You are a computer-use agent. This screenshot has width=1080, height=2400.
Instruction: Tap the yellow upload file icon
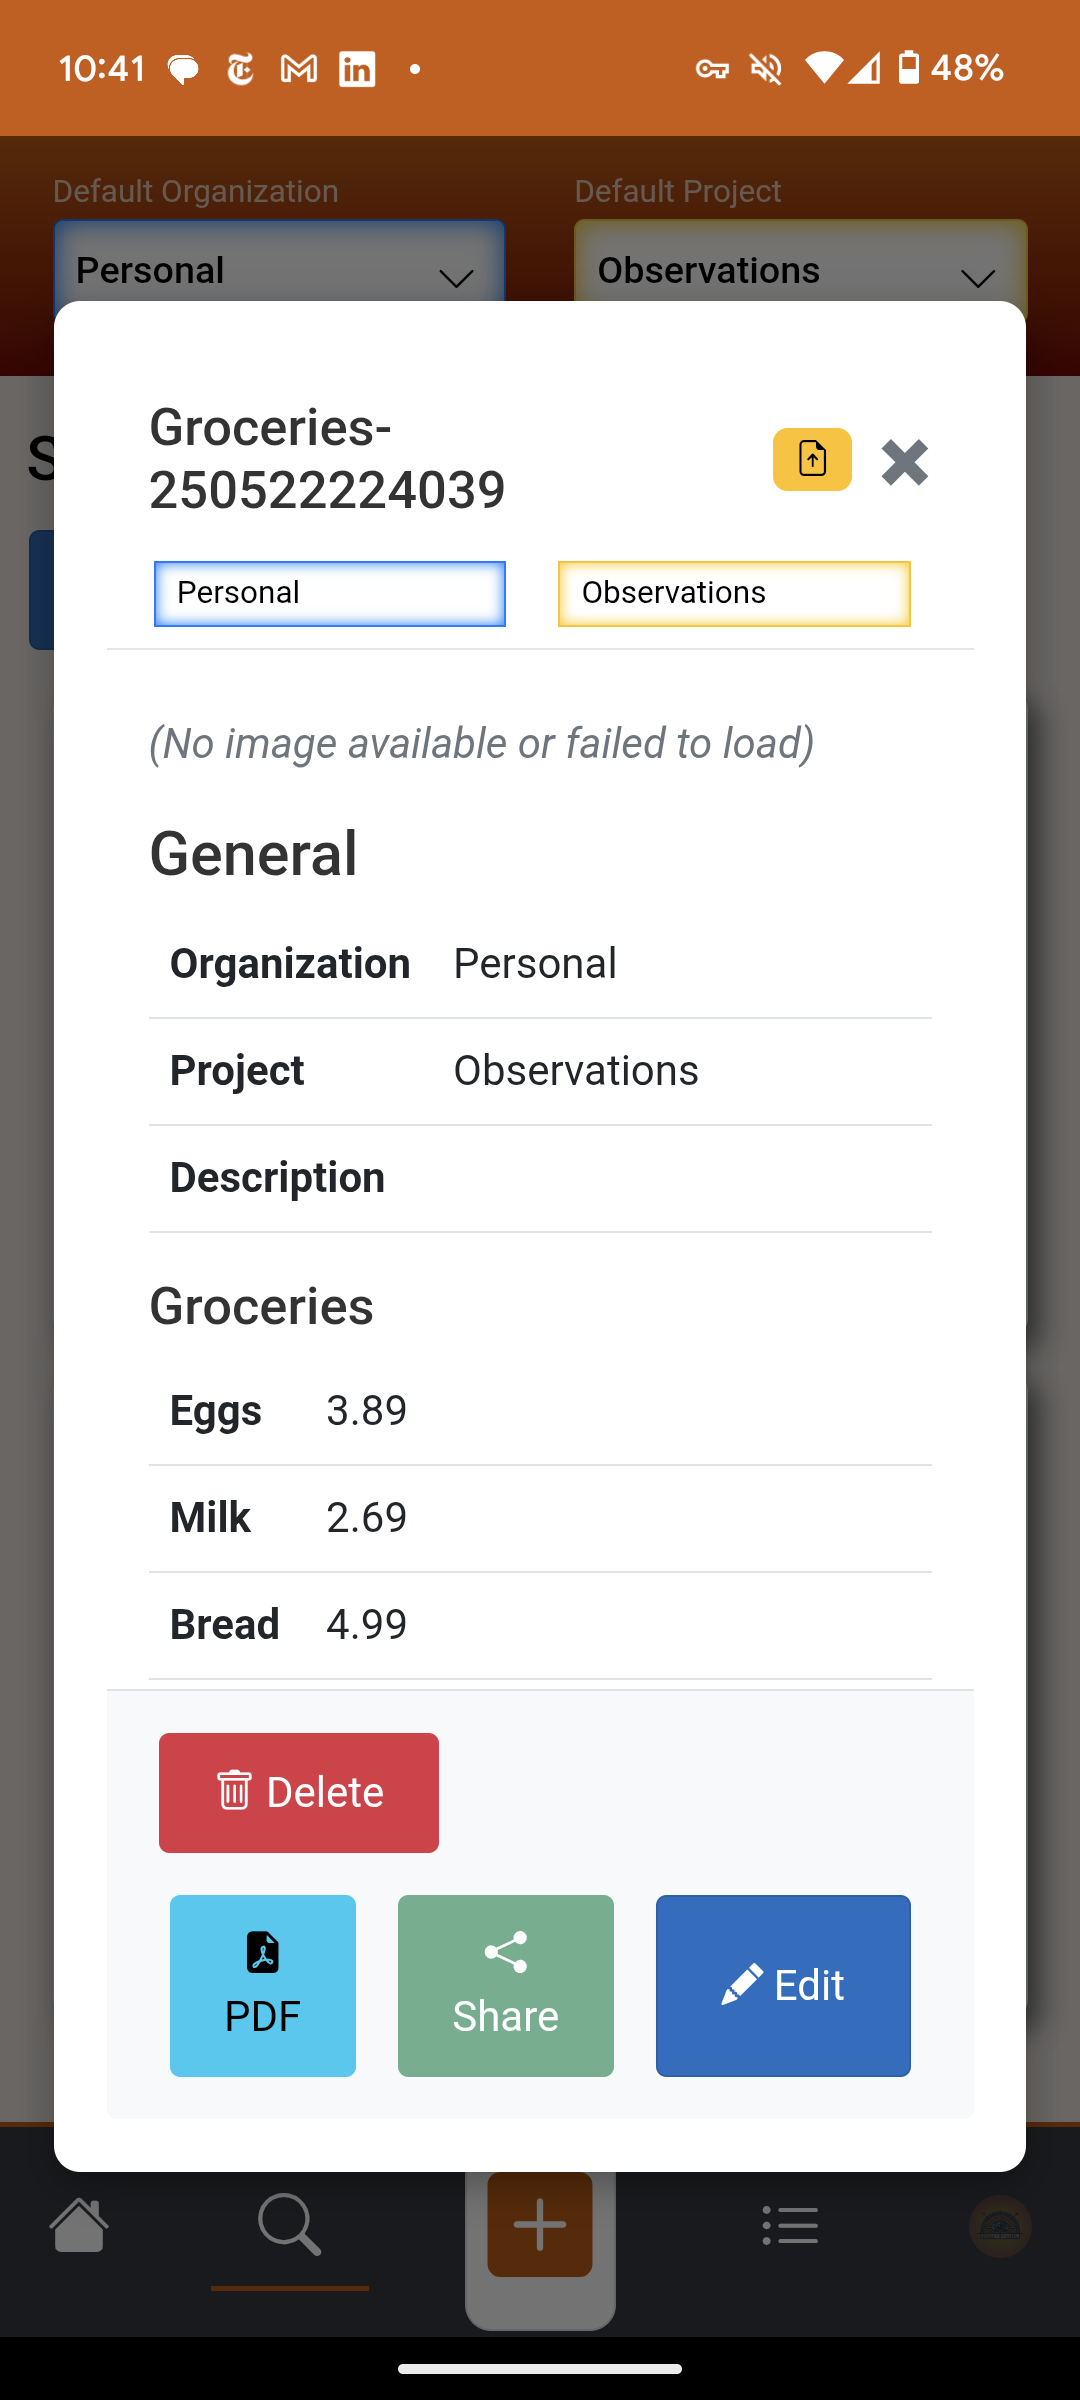point(812,460)
